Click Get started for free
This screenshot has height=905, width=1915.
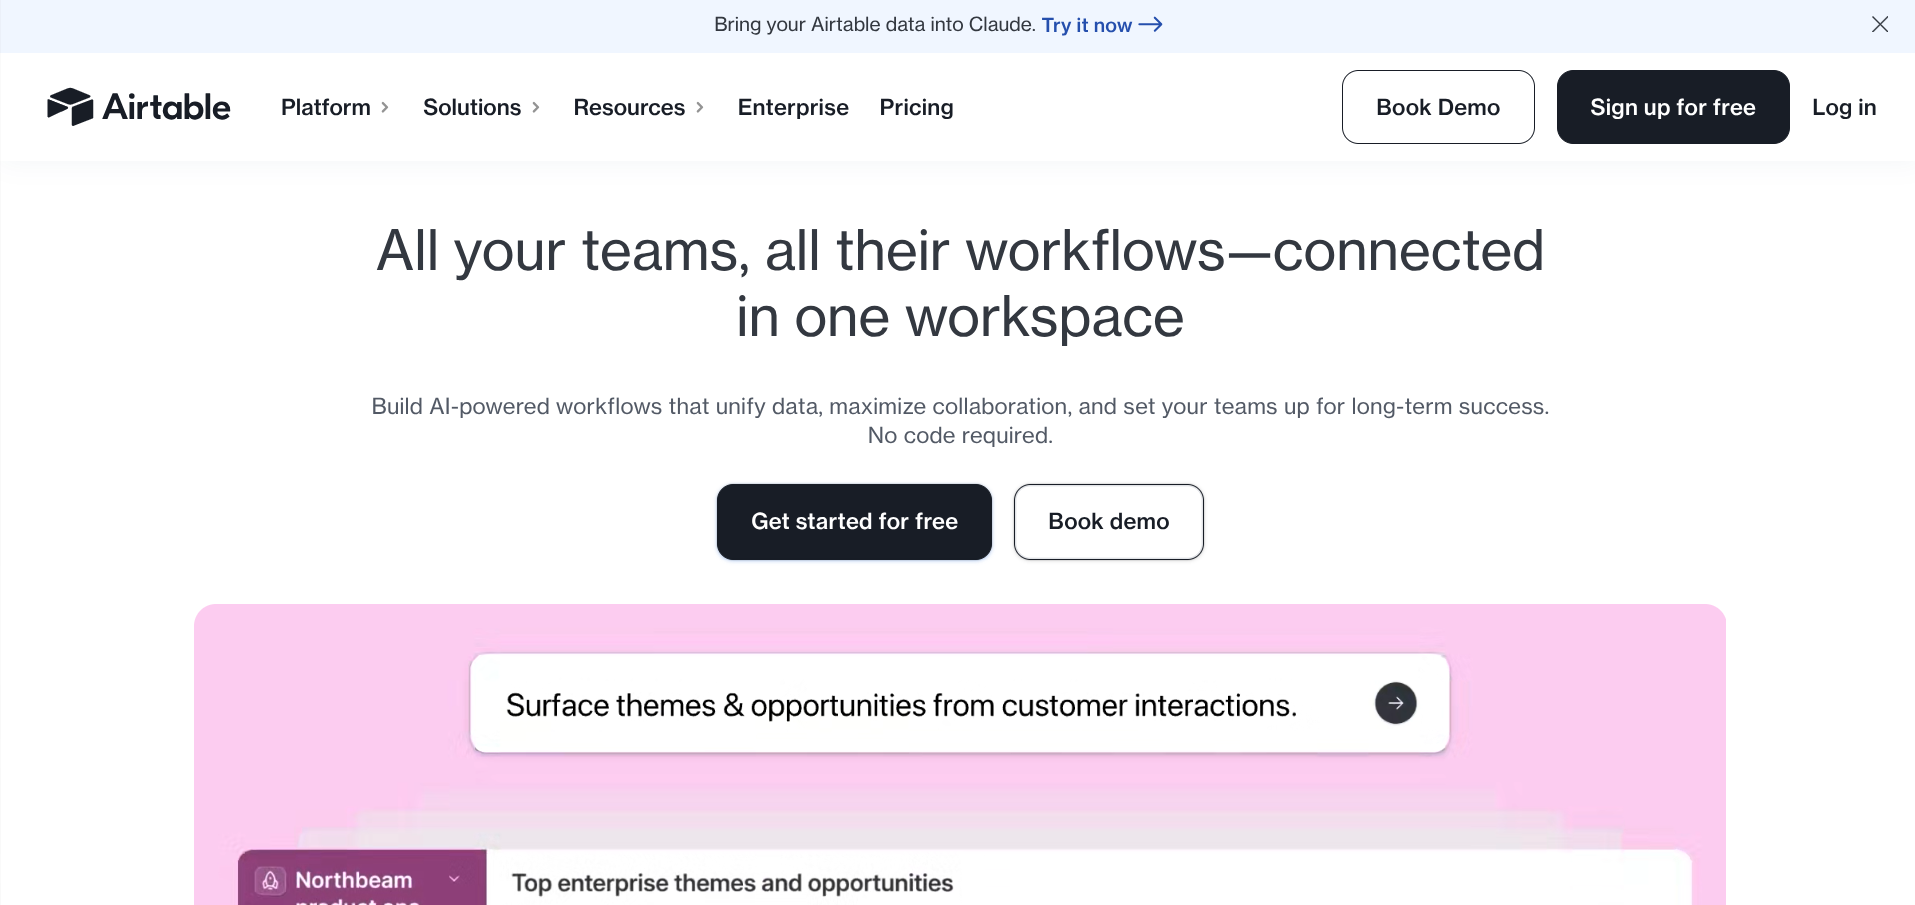(854, 522)
